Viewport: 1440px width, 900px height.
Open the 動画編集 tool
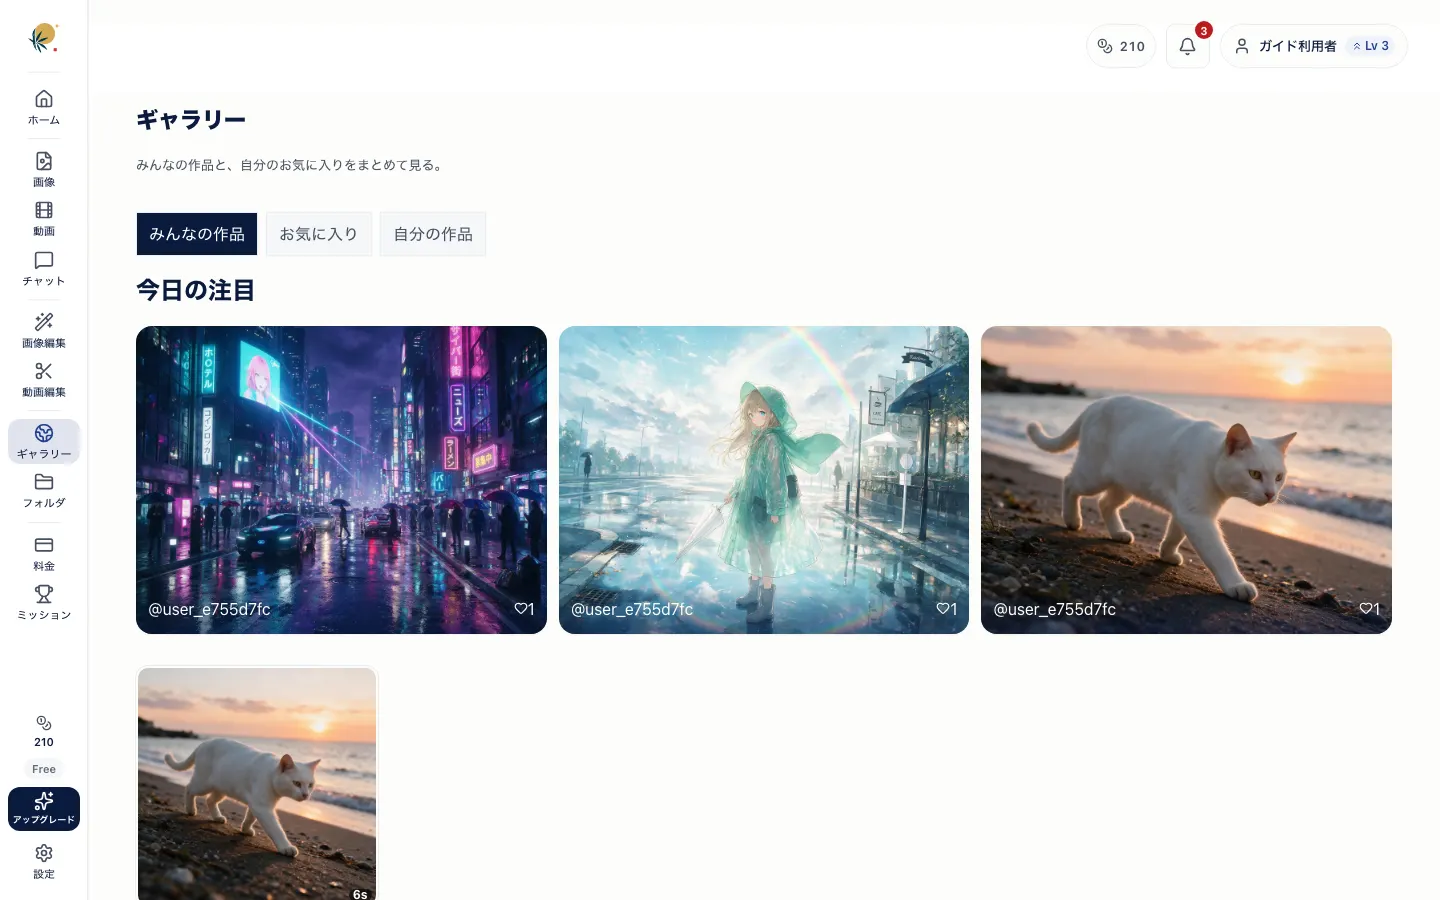[x=44, y=380]
